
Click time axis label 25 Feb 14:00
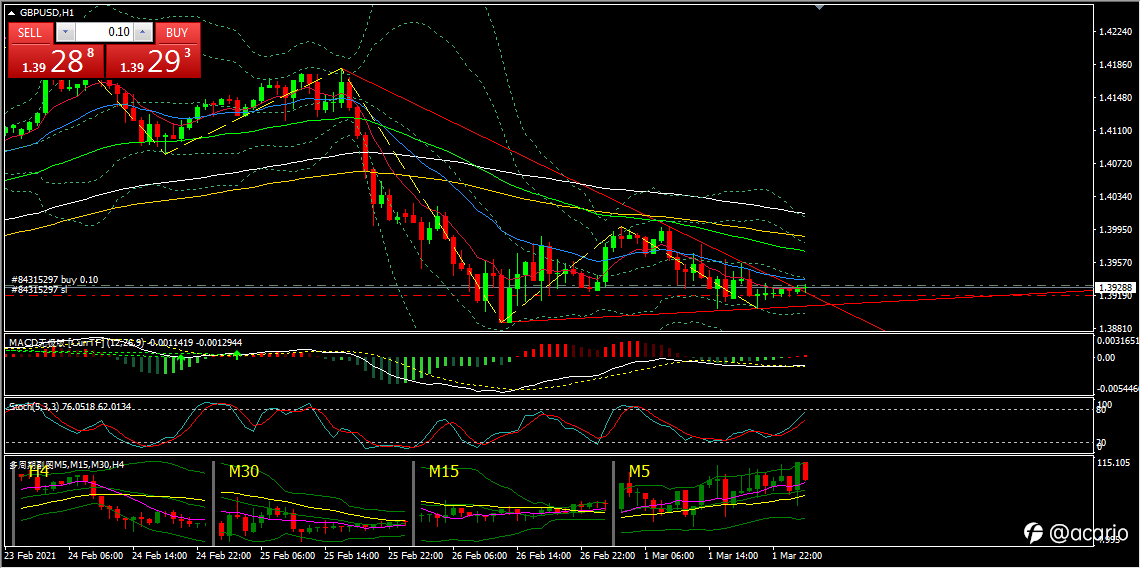349,555
